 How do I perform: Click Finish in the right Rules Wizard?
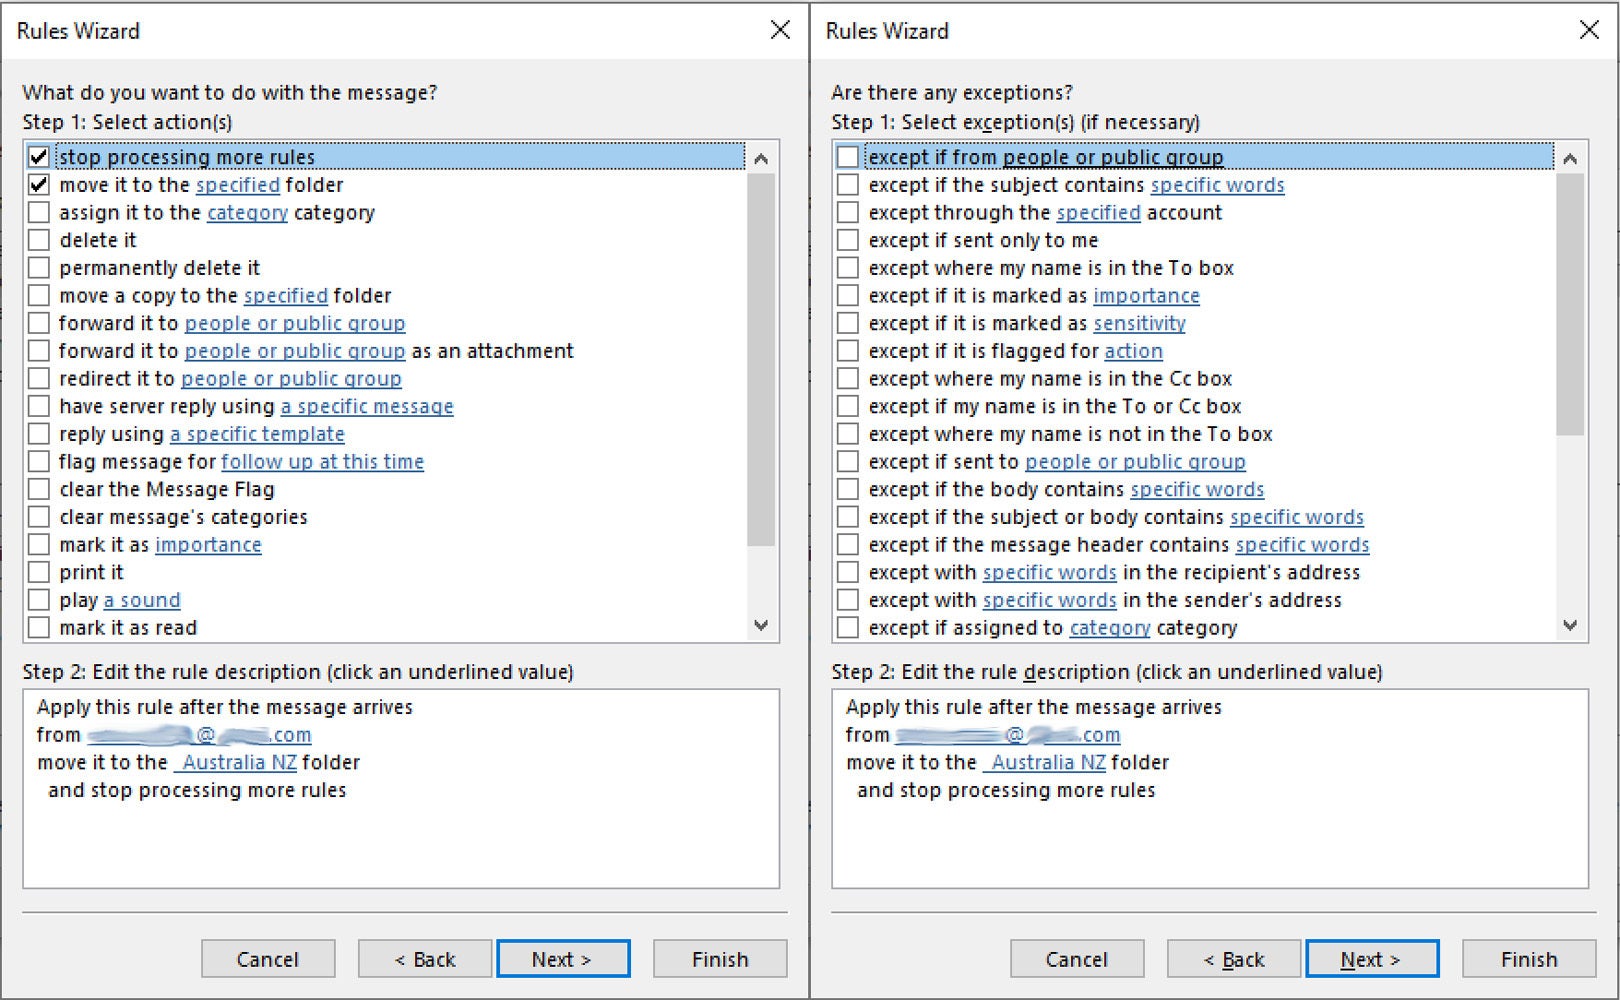point(1529,959)
